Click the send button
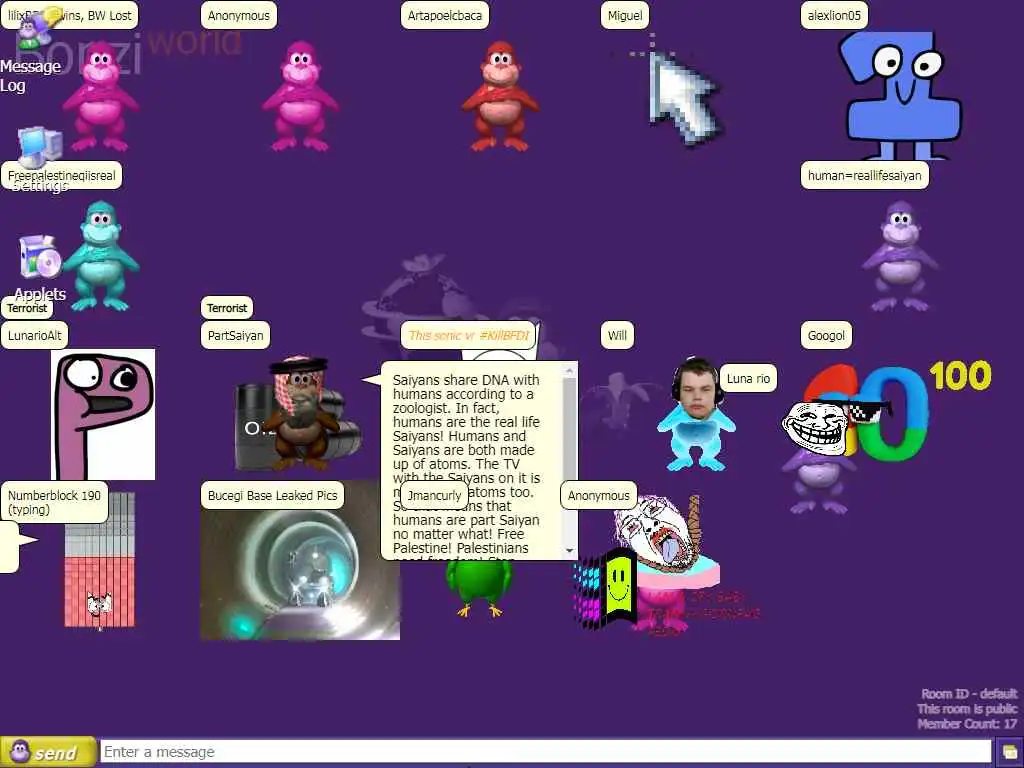The height and width of the screenshot is (768, 1024). tap(48, 752)
